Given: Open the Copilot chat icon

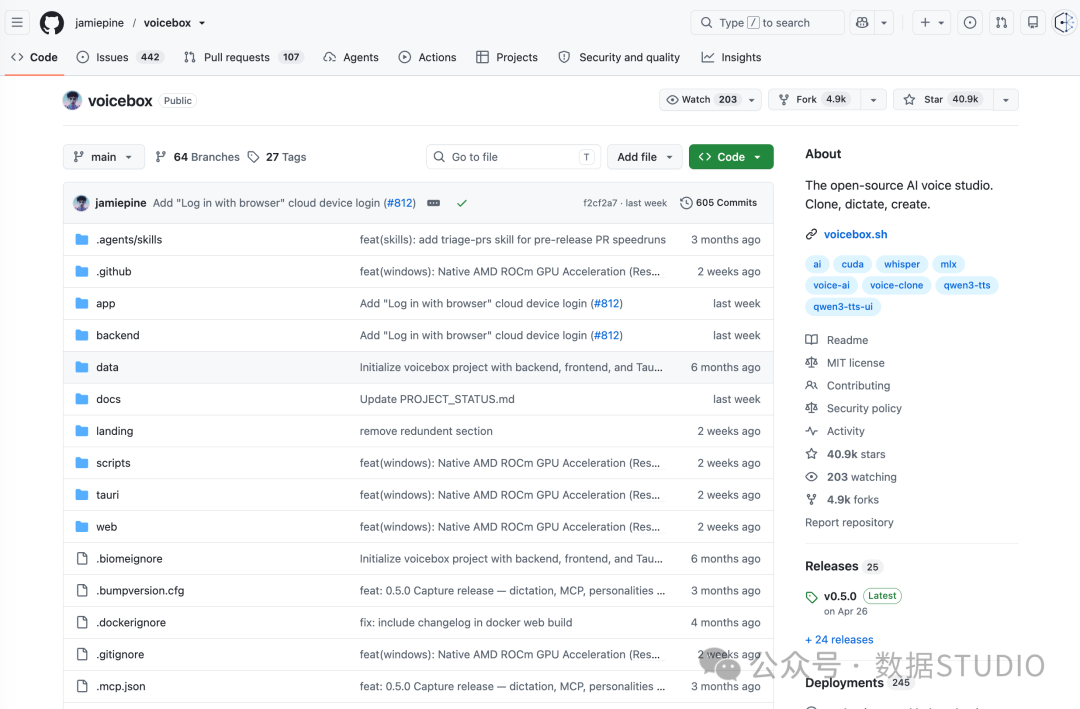Looking at the screenshot, I should (x=862, y=23).
